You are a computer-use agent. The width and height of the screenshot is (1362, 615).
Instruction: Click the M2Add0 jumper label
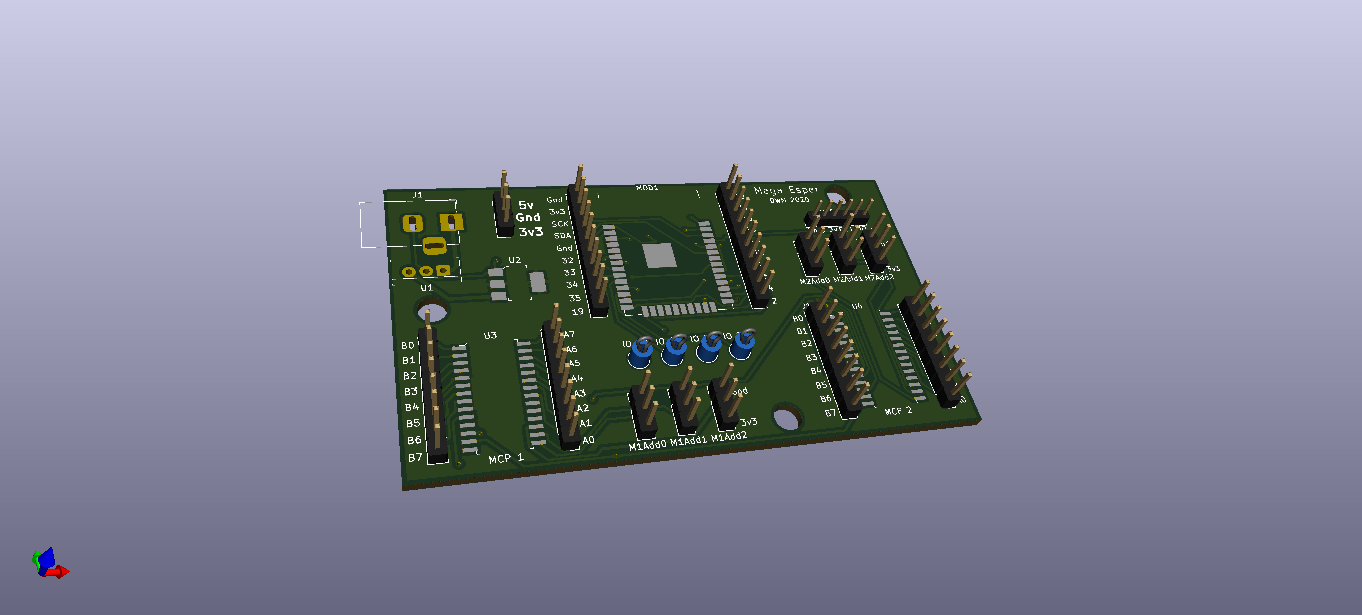pyautogui.click(x=815, y=281)
